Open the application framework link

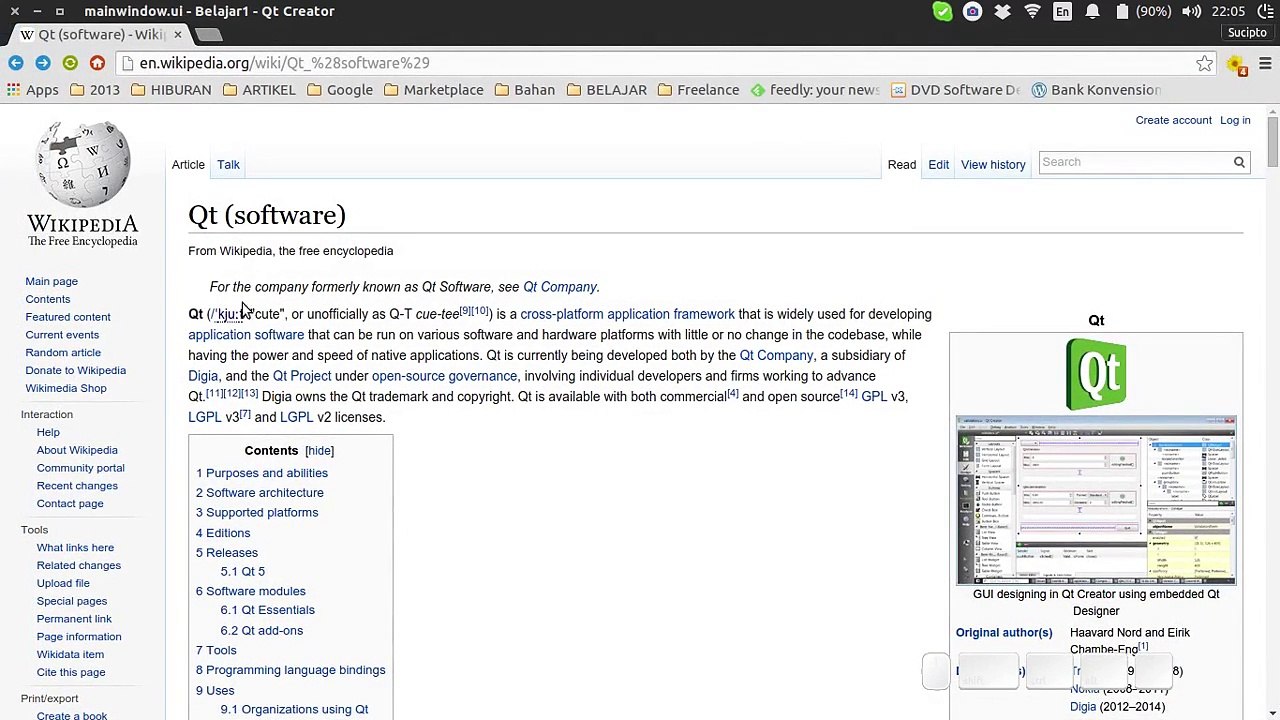(670, 314)
